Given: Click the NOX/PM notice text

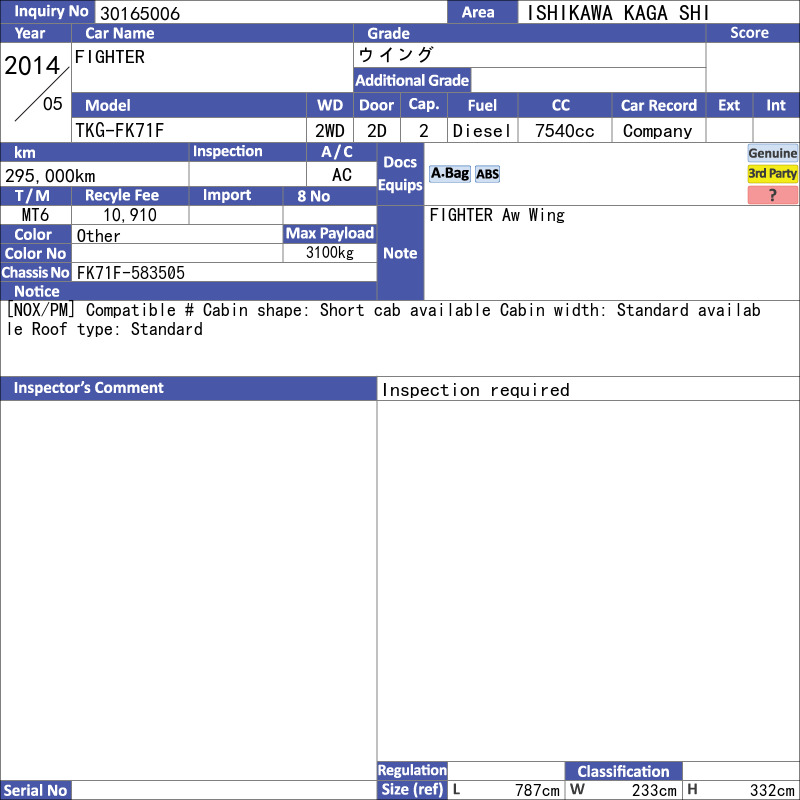Looking at the screenshot, I should (x=383, y=319).
